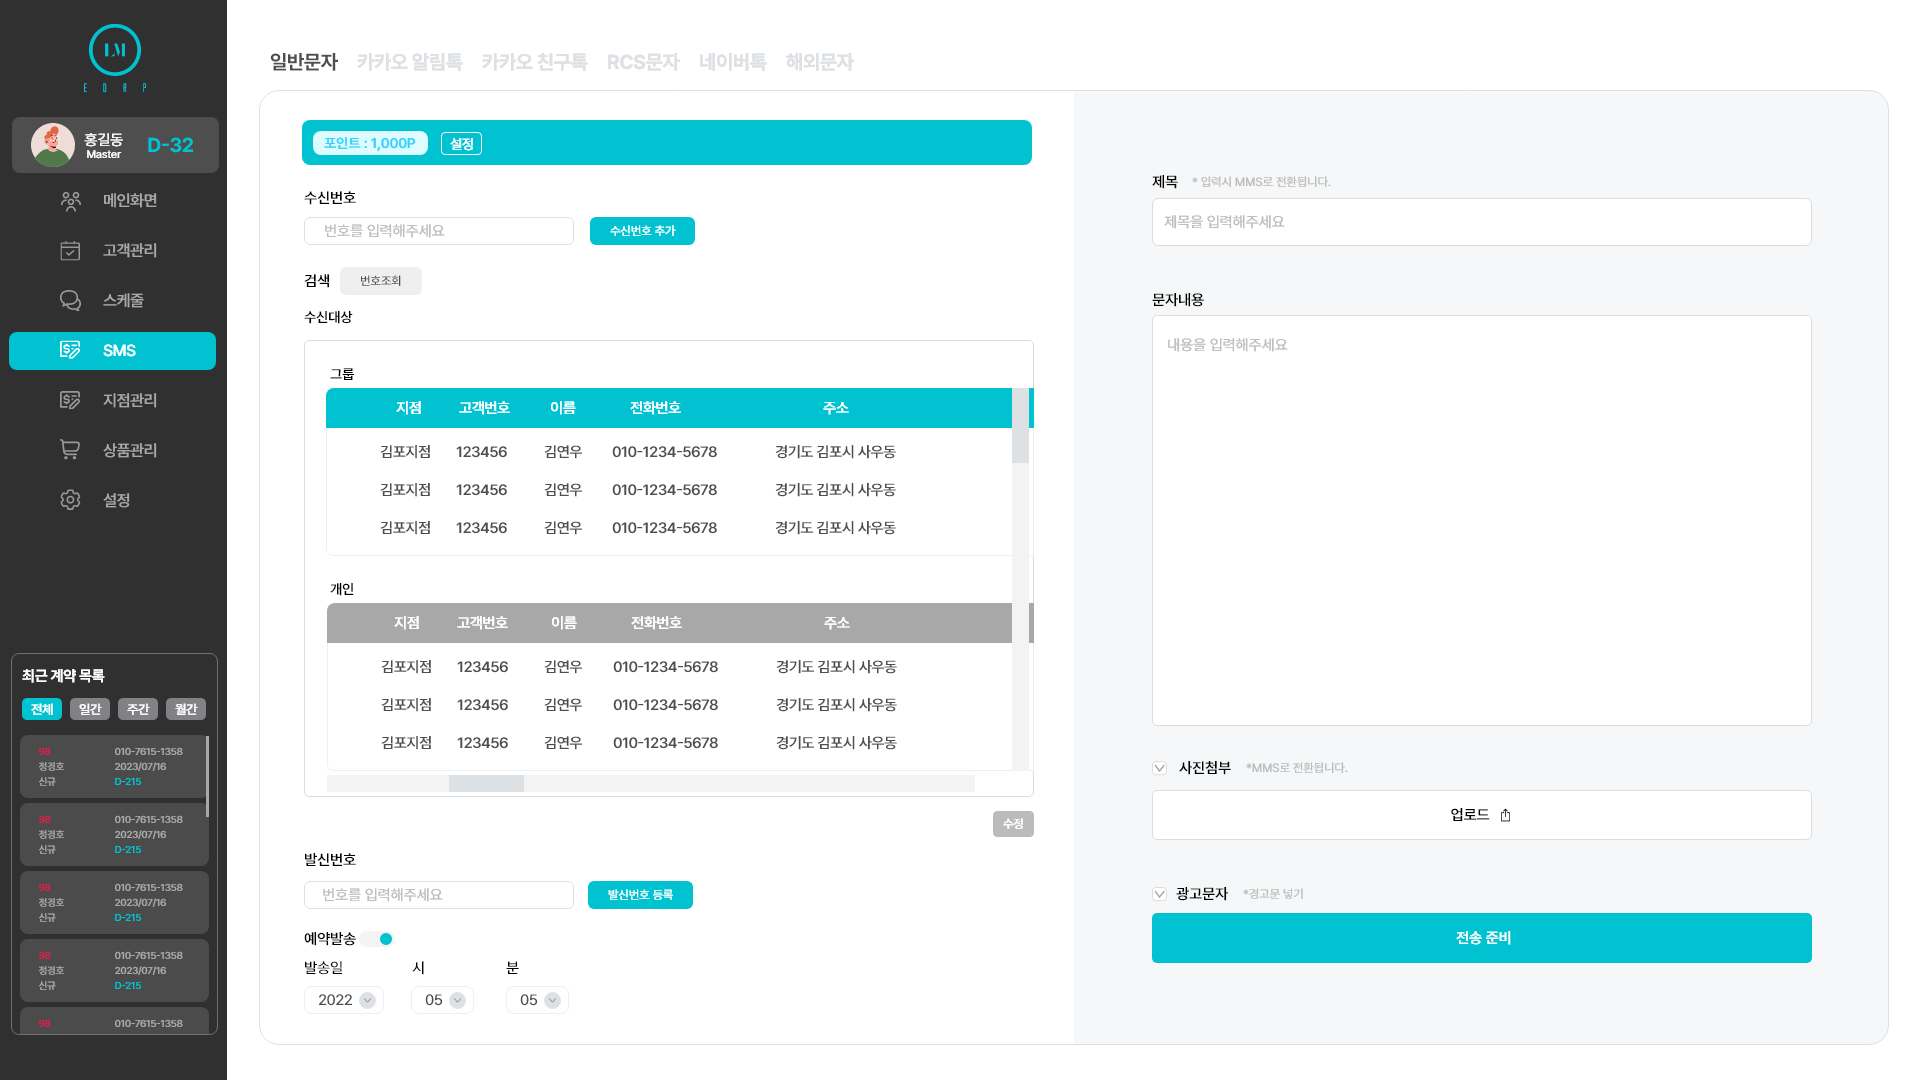This screenshot has width=1920, height=1080.
Task: Open the 분 minute dropdown
Action: coord(537,1000)
